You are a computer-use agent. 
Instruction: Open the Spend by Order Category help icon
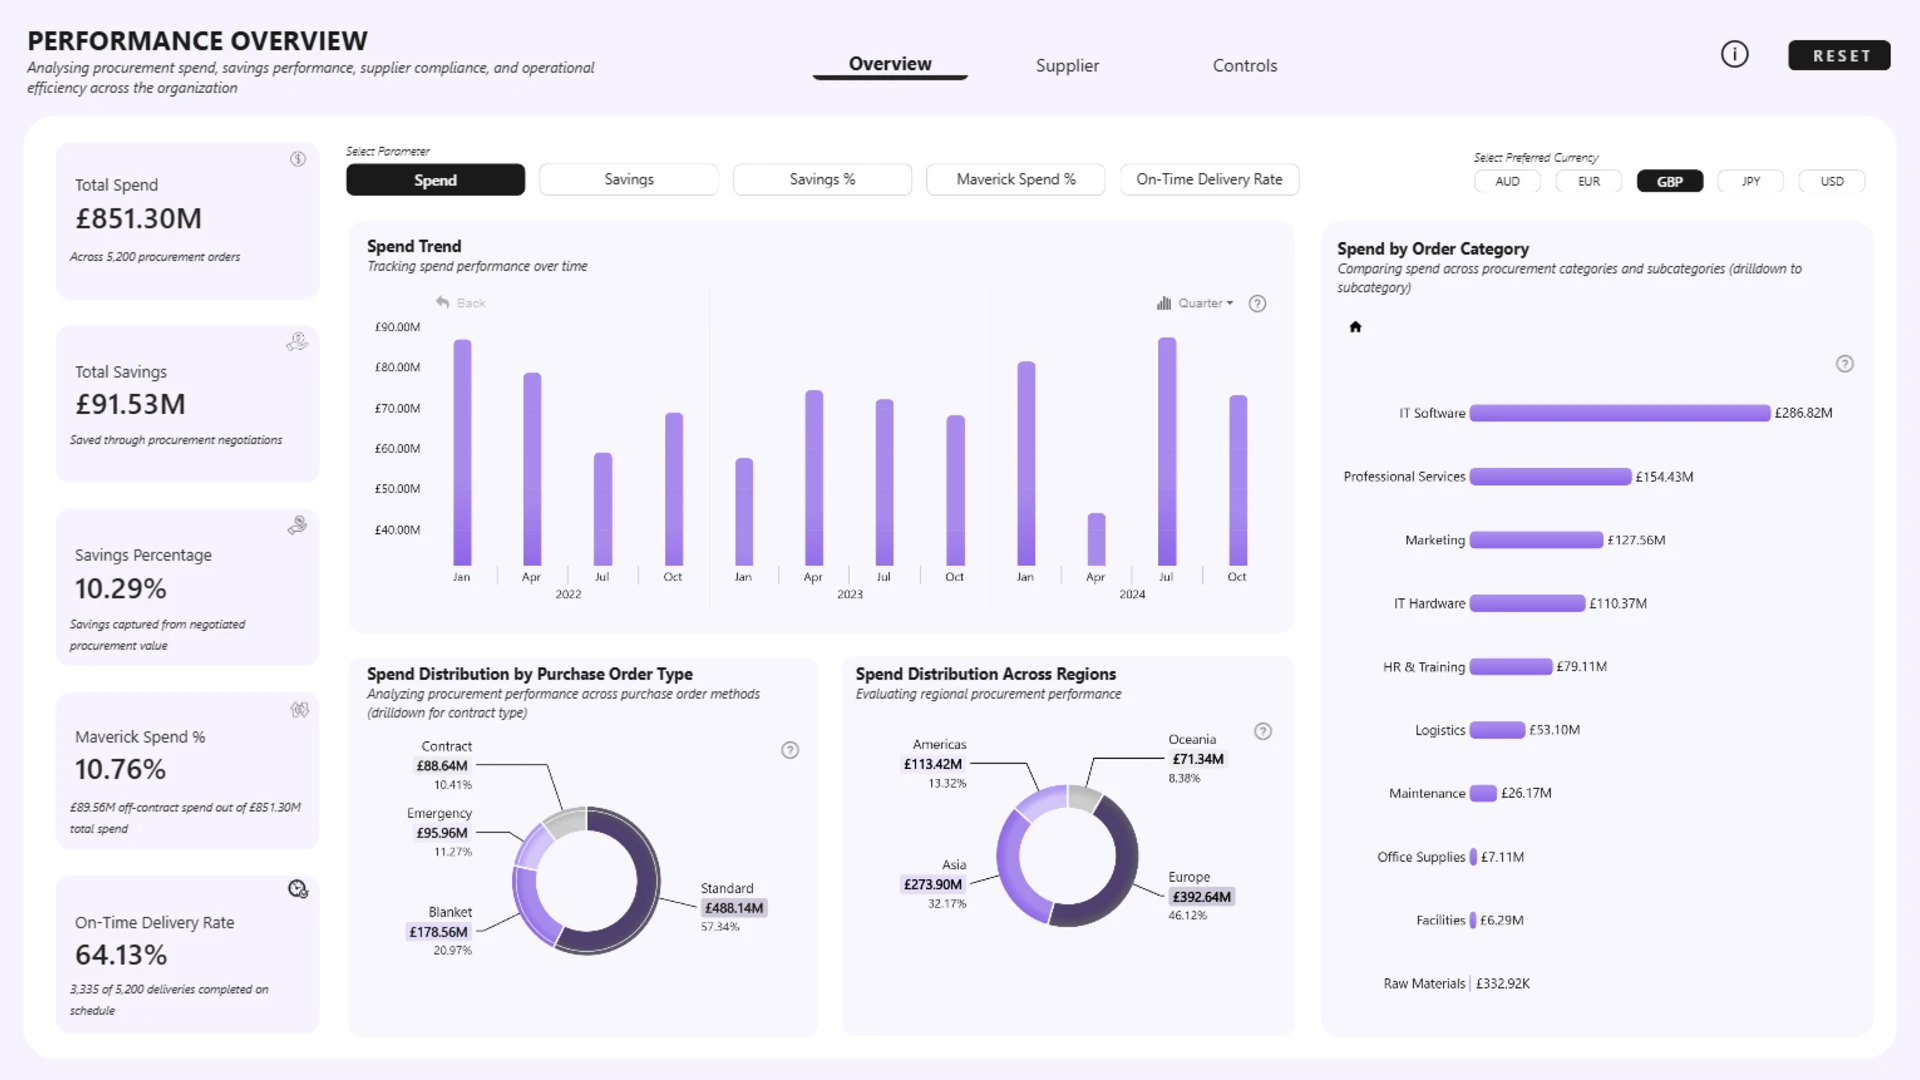coord(1845,364)
